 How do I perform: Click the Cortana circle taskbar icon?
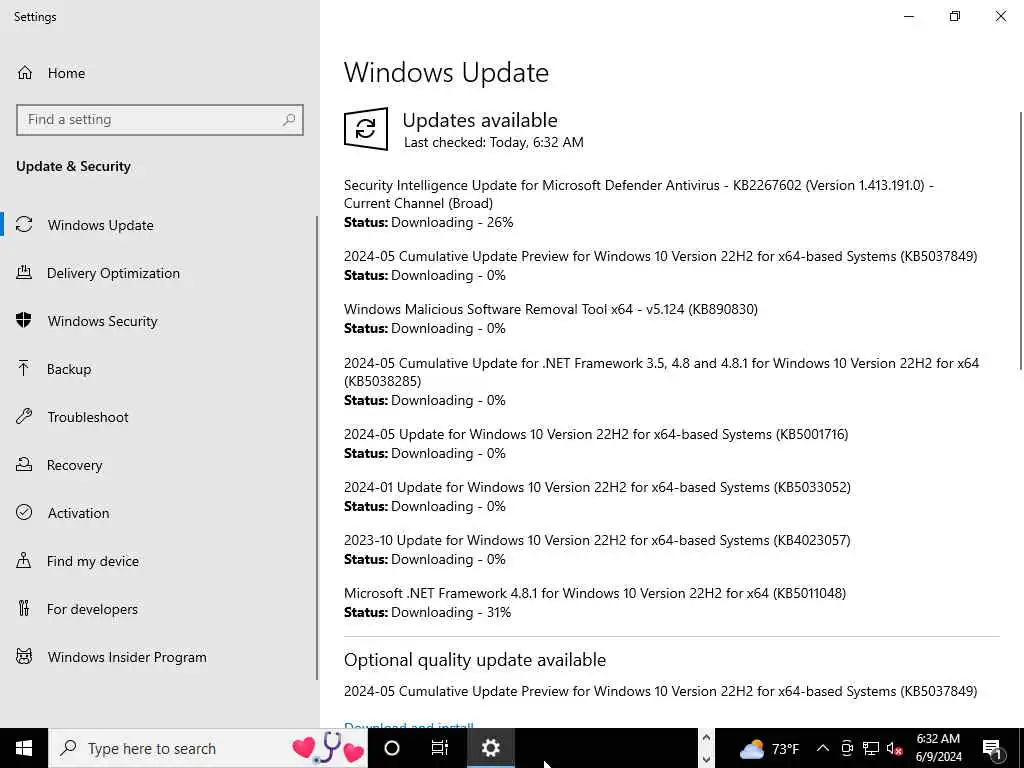pos(392,748)
